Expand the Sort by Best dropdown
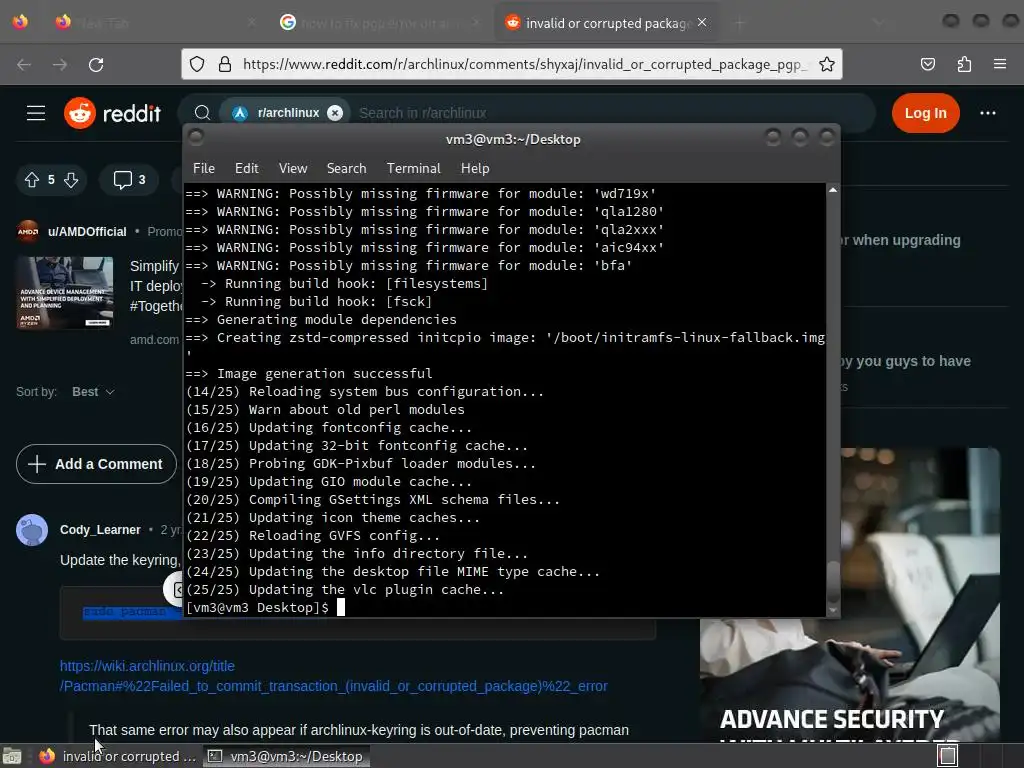 93,392
